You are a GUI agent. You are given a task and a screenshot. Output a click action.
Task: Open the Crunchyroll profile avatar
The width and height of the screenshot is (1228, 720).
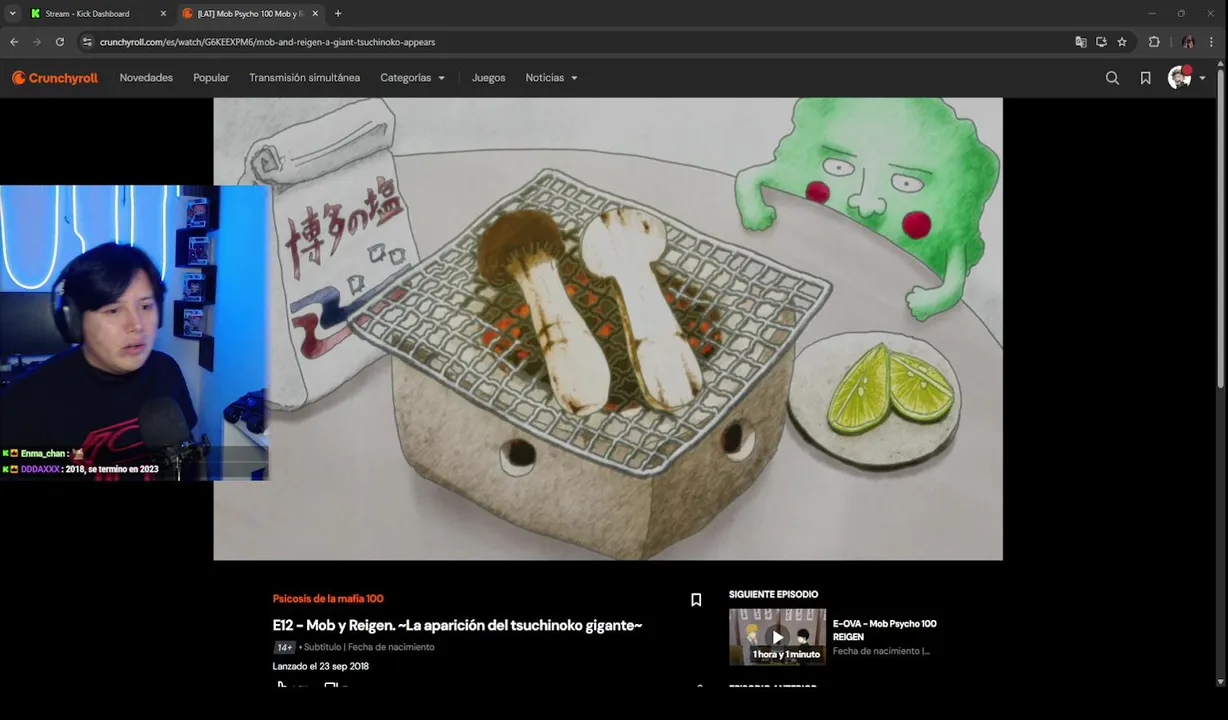pos(1180,78)
